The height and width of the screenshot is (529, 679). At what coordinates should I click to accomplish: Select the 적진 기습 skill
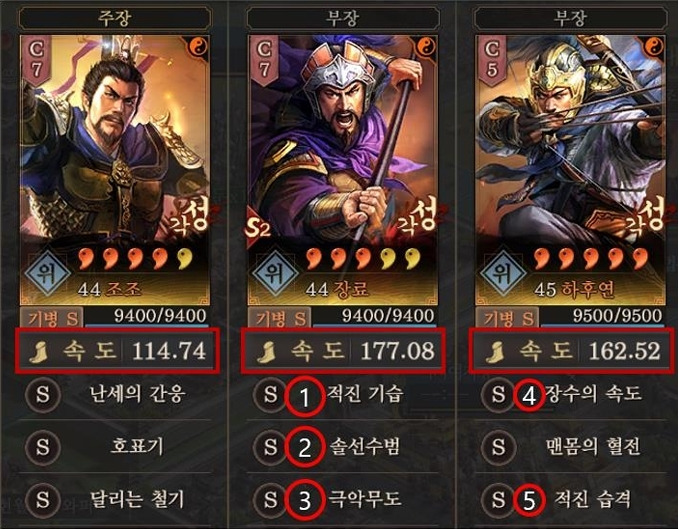click(365, 394)
